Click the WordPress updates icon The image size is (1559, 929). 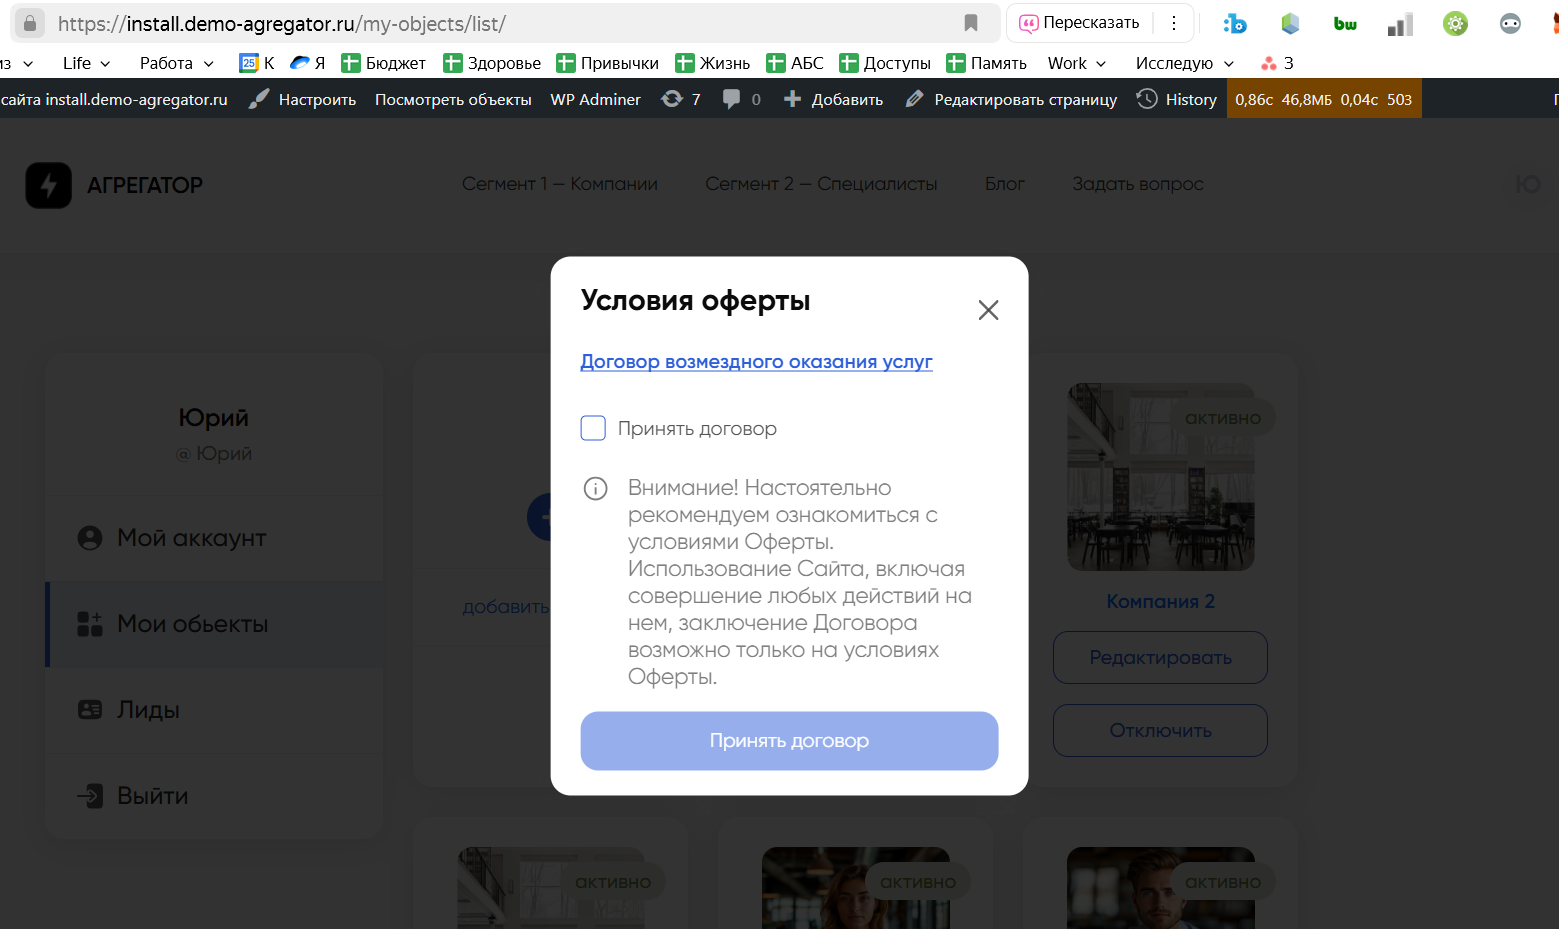tap(673, 99)
